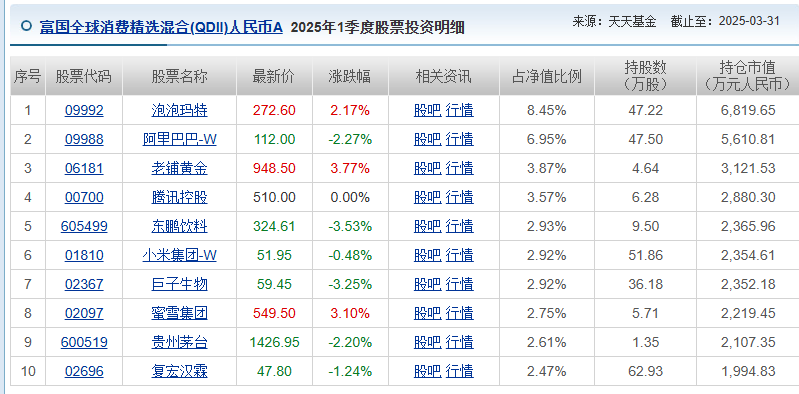Image resolution: width=799 pixels, height=394 pixels.
Task: Click the 占净值比例 column header
Action: (x=546, y=76)
